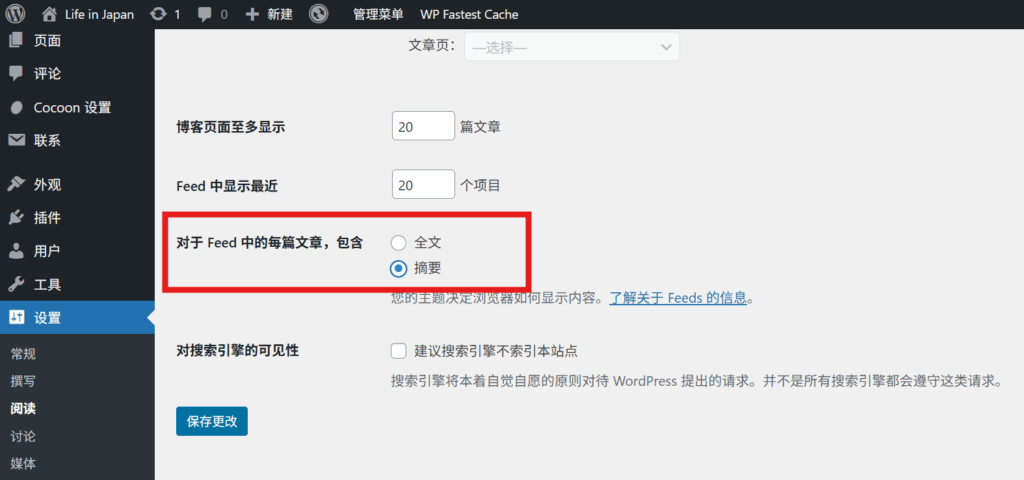Go to the 阅读 settings submenu
This screenshot has height=480, width=1024.
point(24,409)
